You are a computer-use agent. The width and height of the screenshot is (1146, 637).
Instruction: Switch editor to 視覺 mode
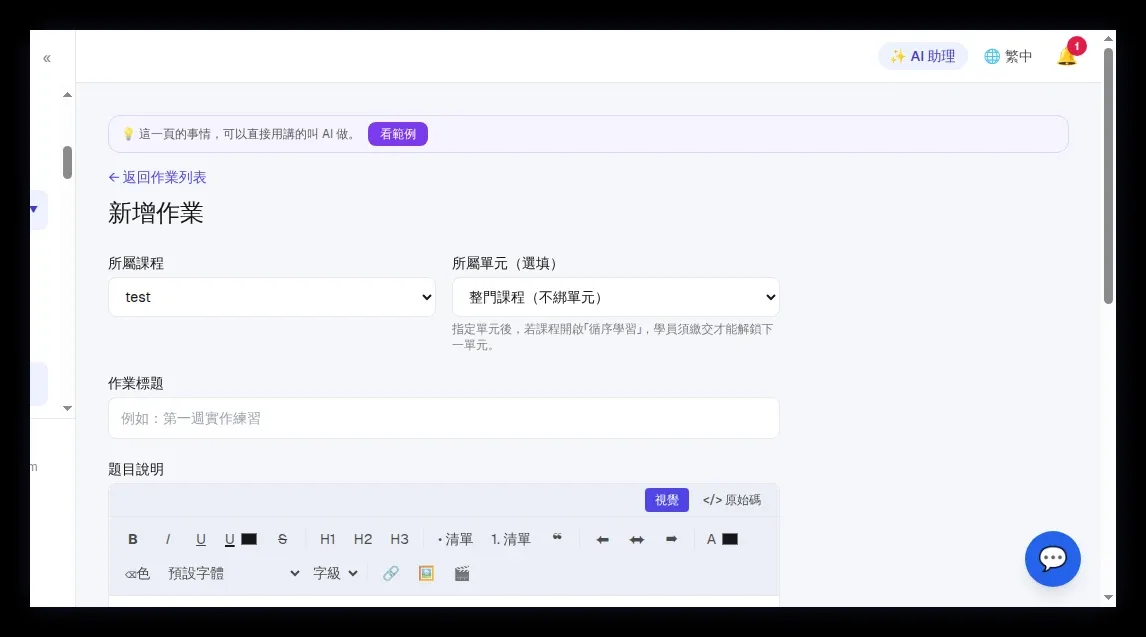(x=667, y=500)
